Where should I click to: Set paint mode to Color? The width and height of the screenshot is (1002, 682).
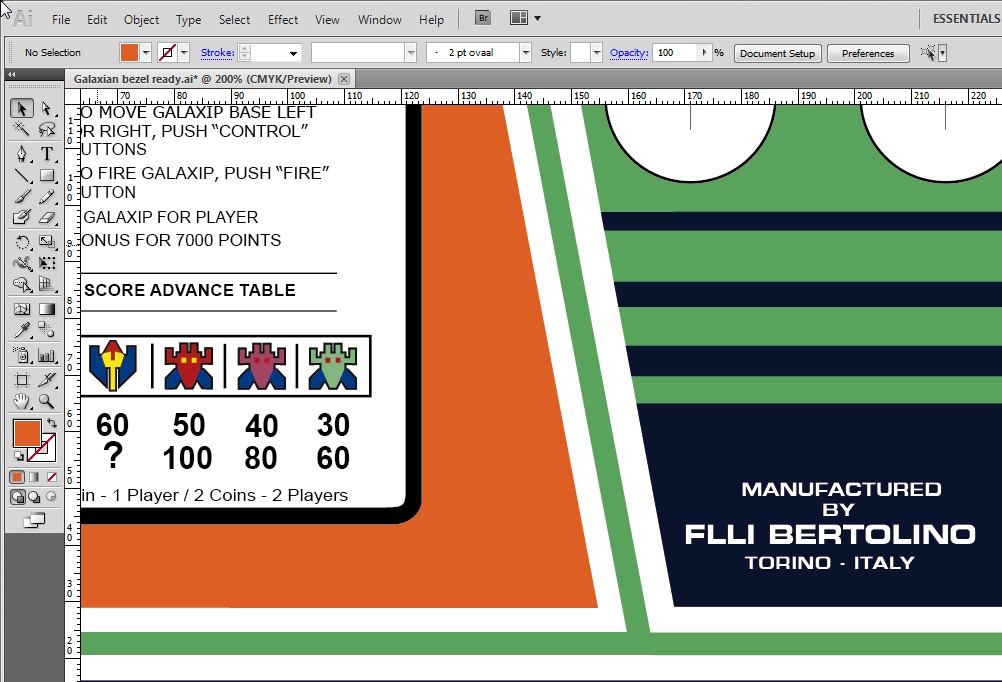17,477
